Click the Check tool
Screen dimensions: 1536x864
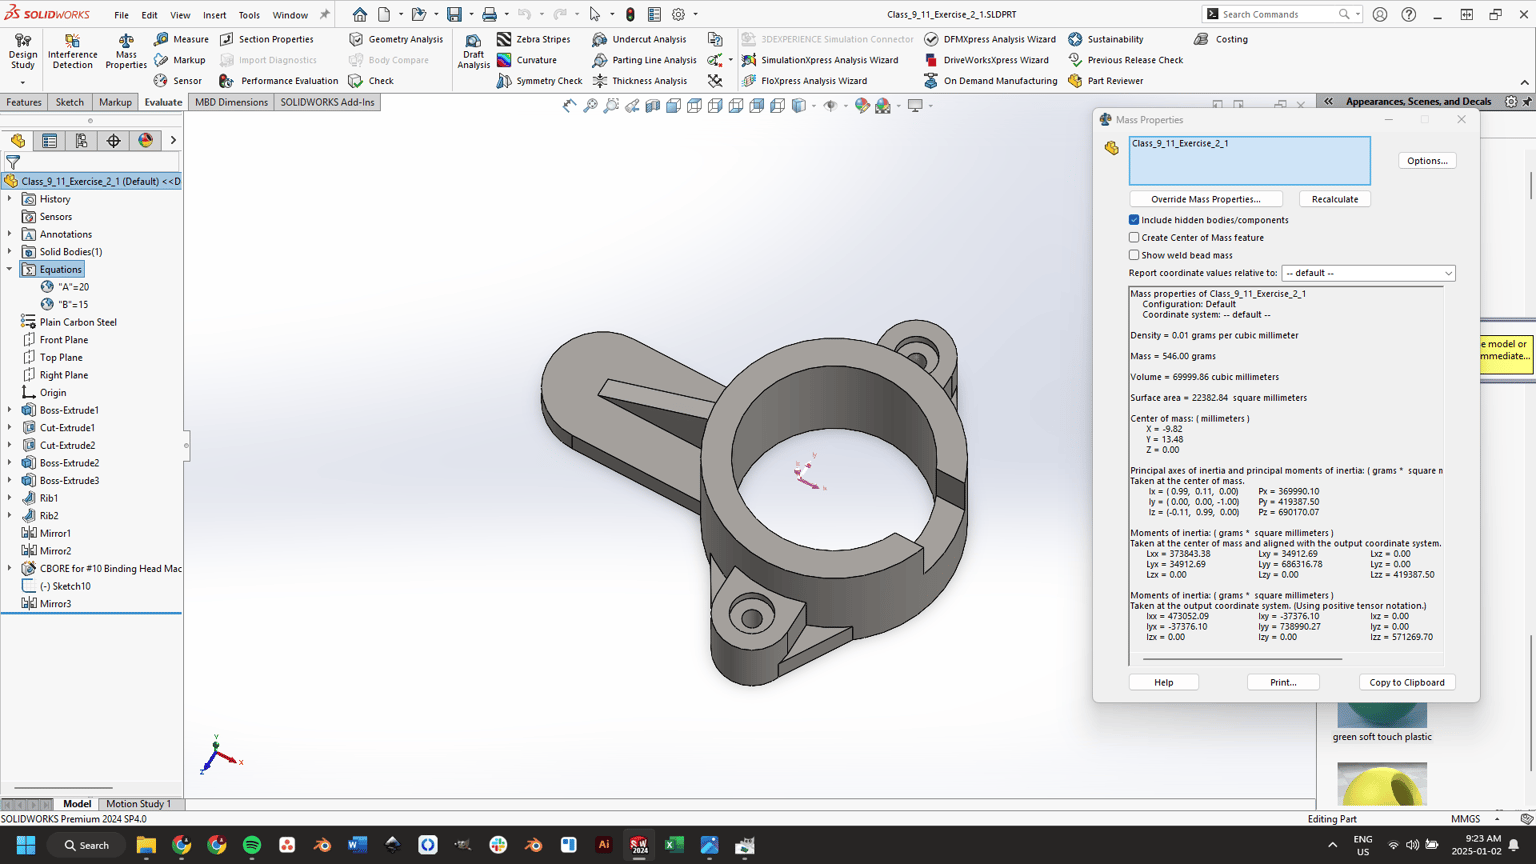point(370,81)
